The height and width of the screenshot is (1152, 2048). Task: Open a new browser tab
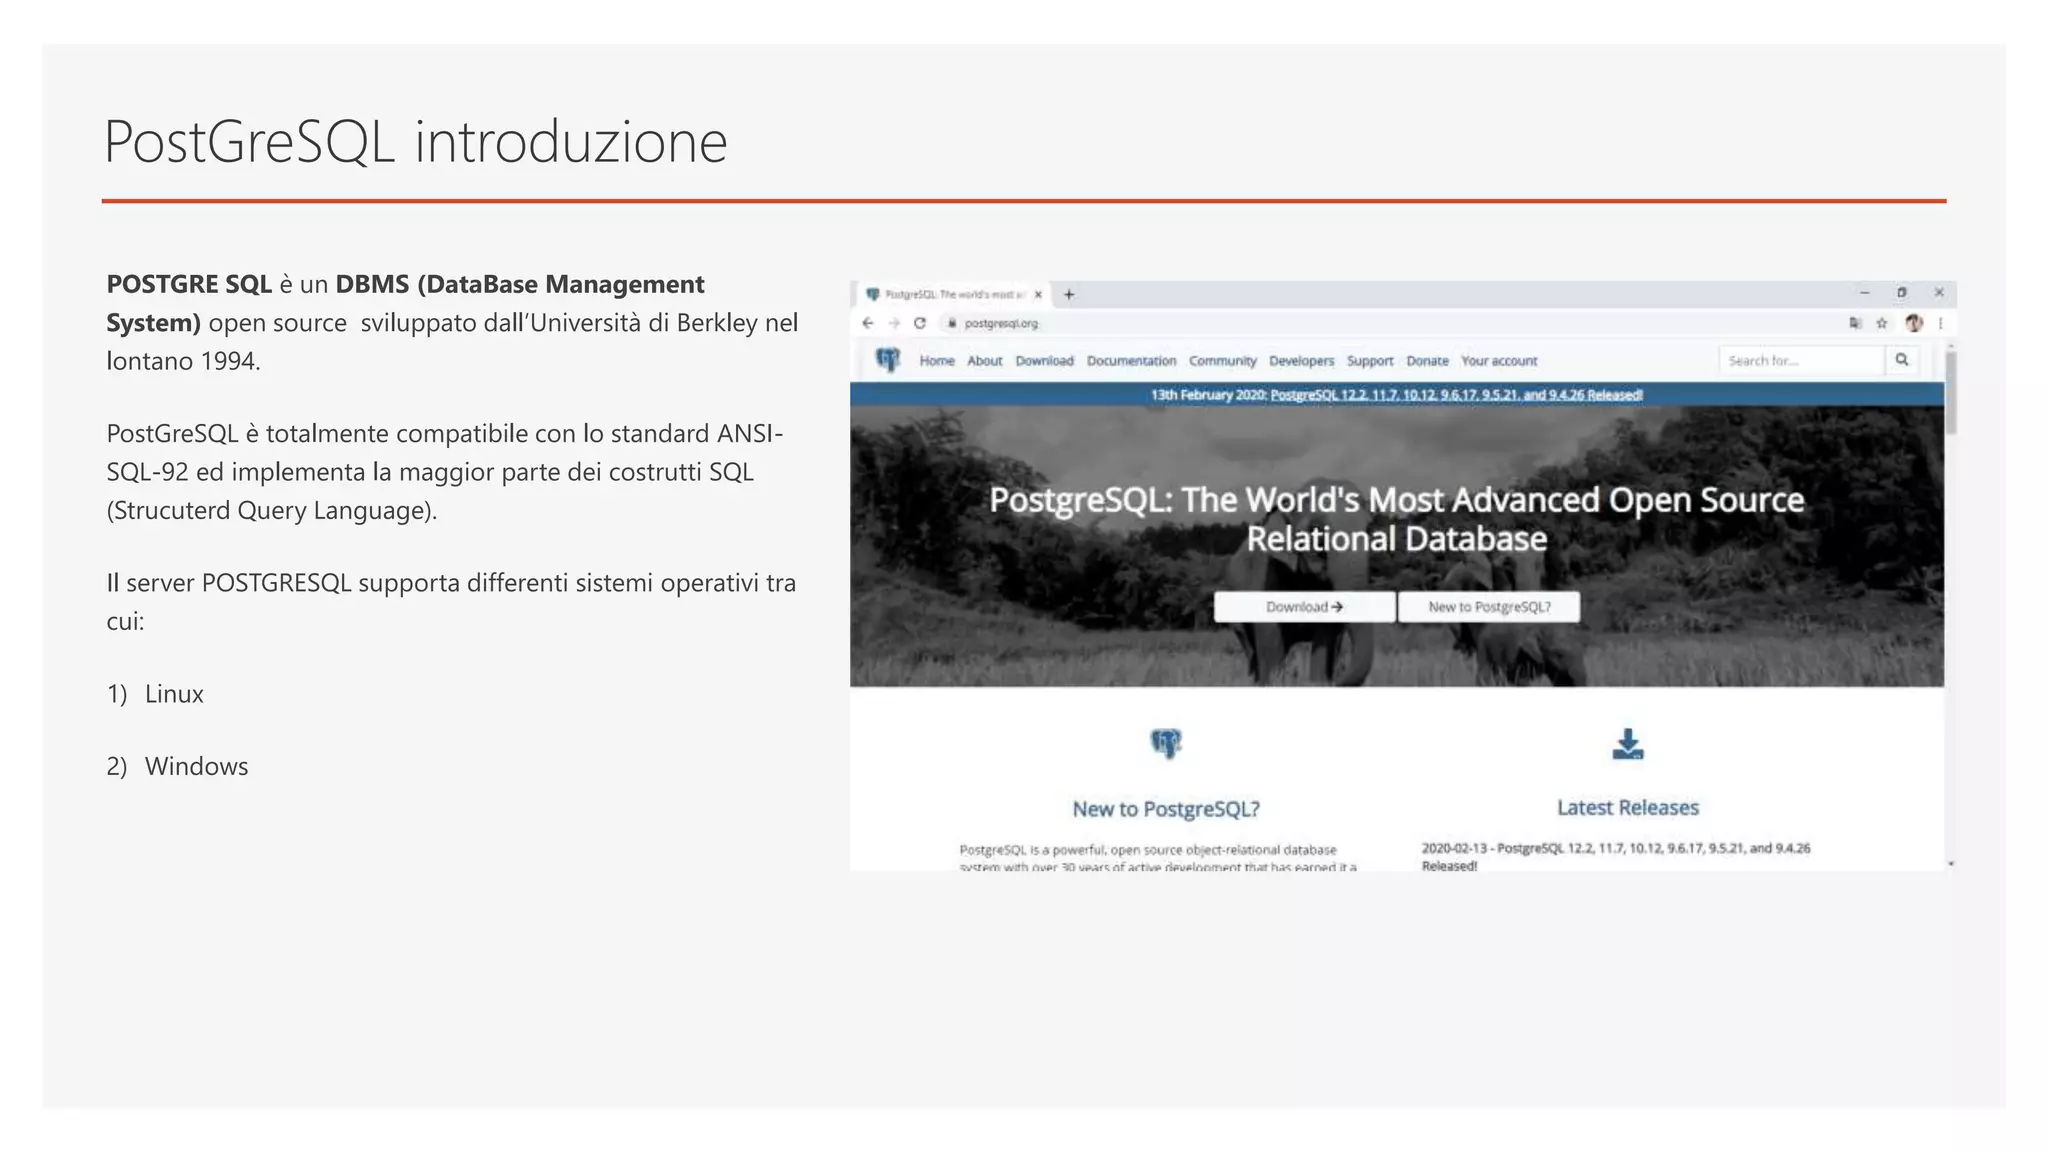(x=1069, y=294)
